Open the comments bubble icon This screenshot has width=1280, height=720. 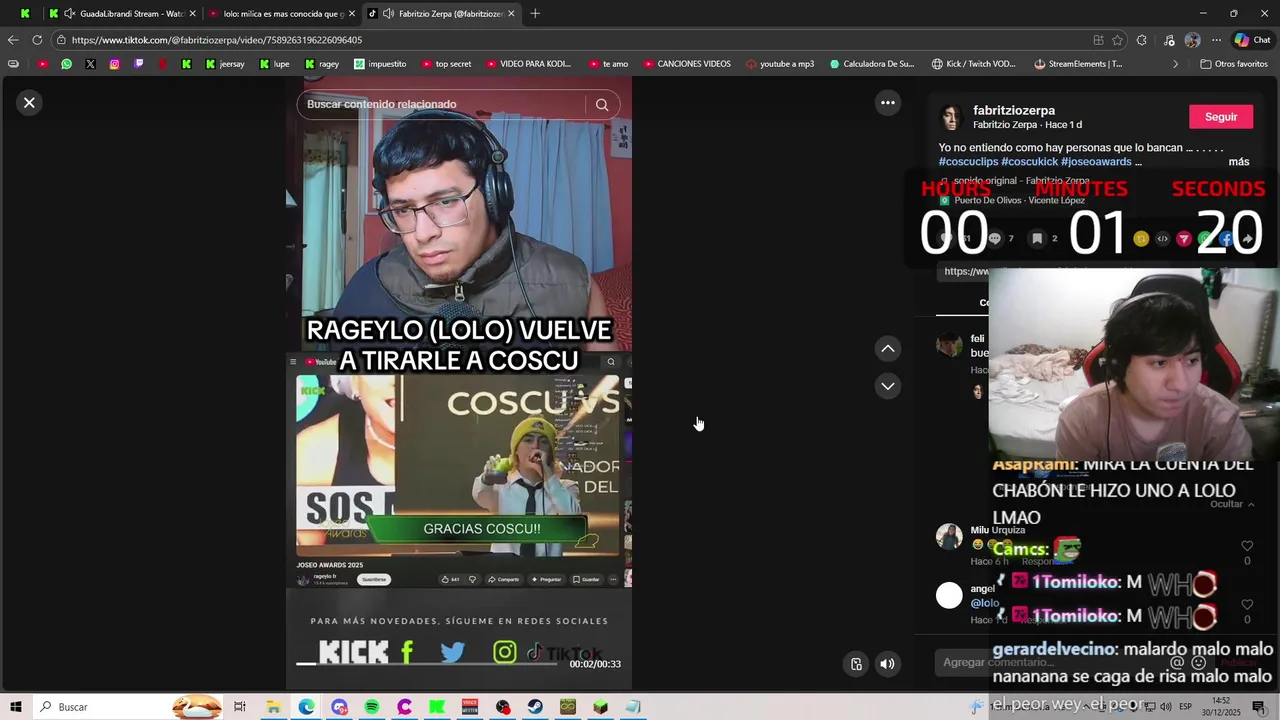[995, 239]
